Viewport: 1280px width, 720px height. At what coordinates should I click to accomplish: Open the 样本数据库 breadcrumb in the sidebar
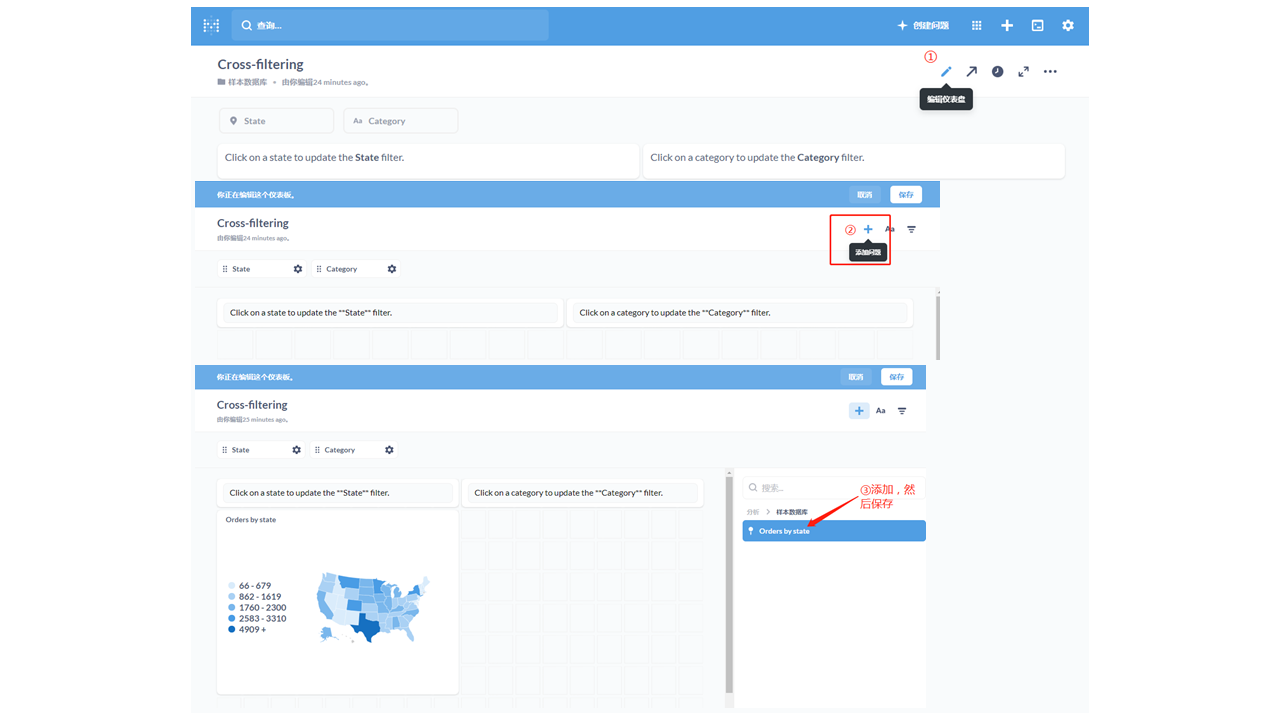pos(796,511)
